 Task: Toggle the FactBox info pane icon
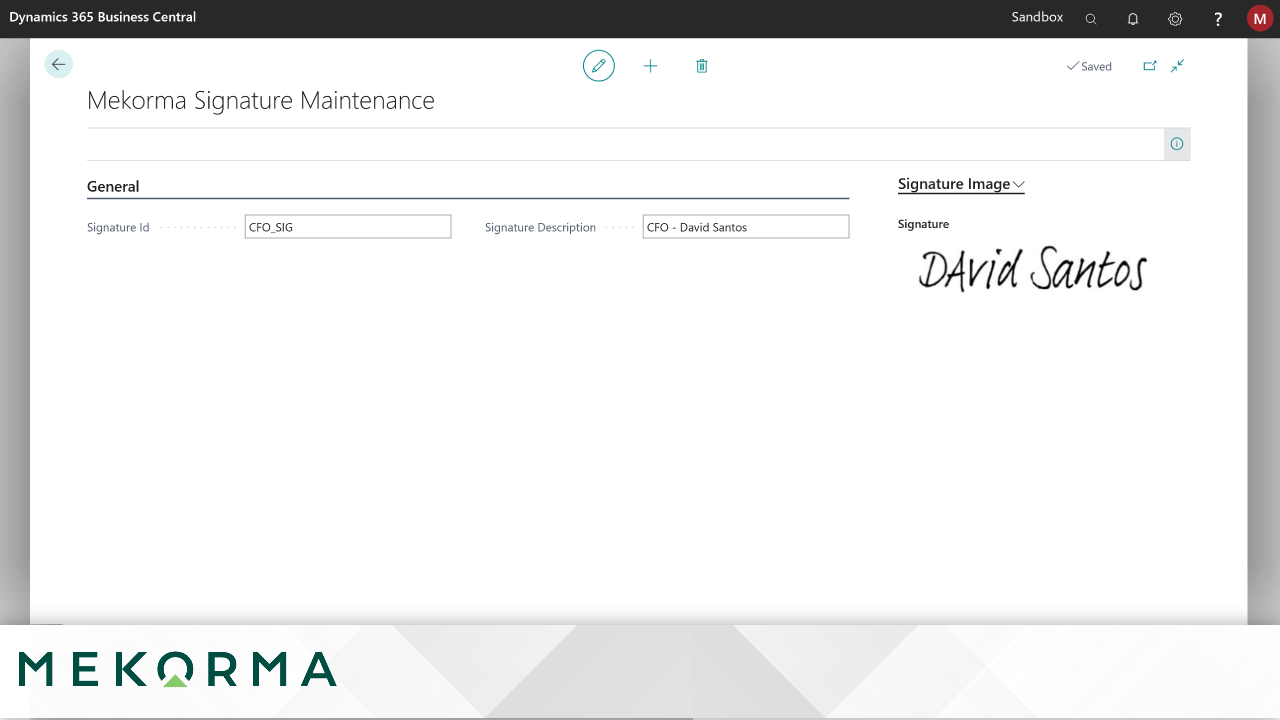tap(1177, 144)
